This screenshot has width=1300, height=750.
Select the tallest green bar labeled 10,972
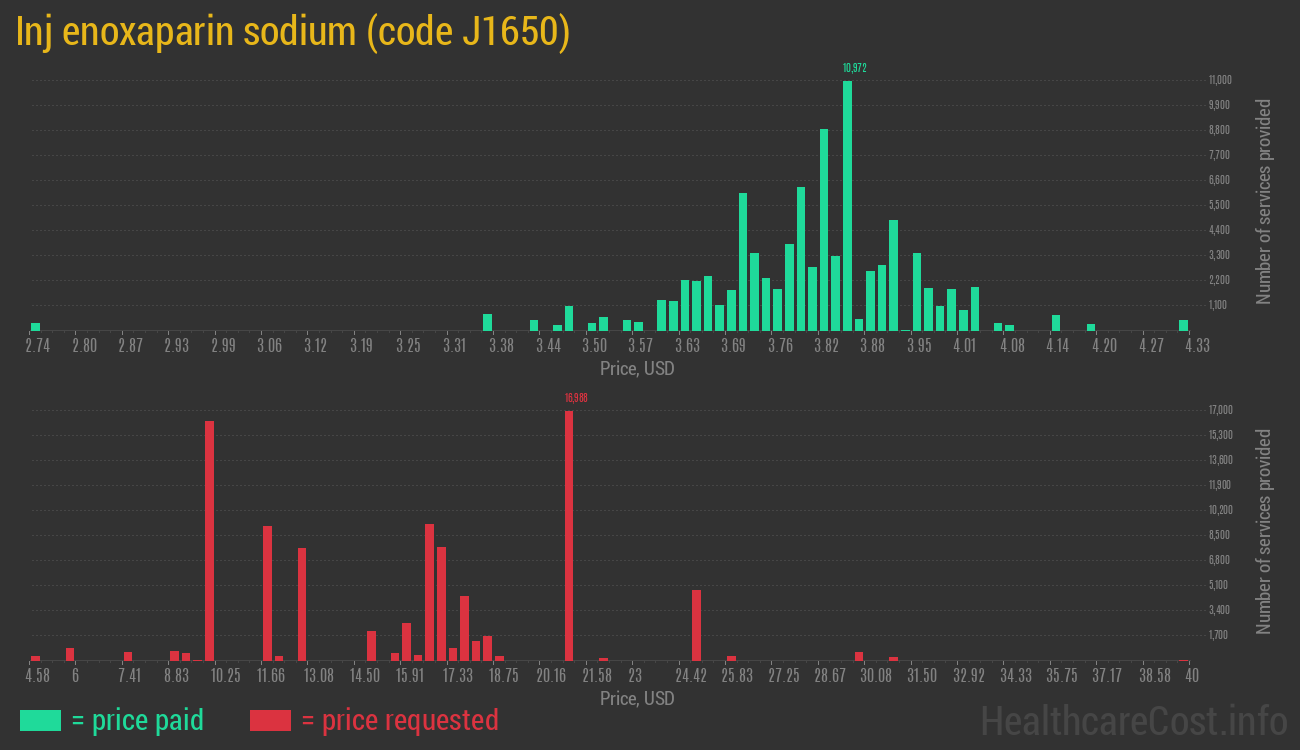pos(847,205)
